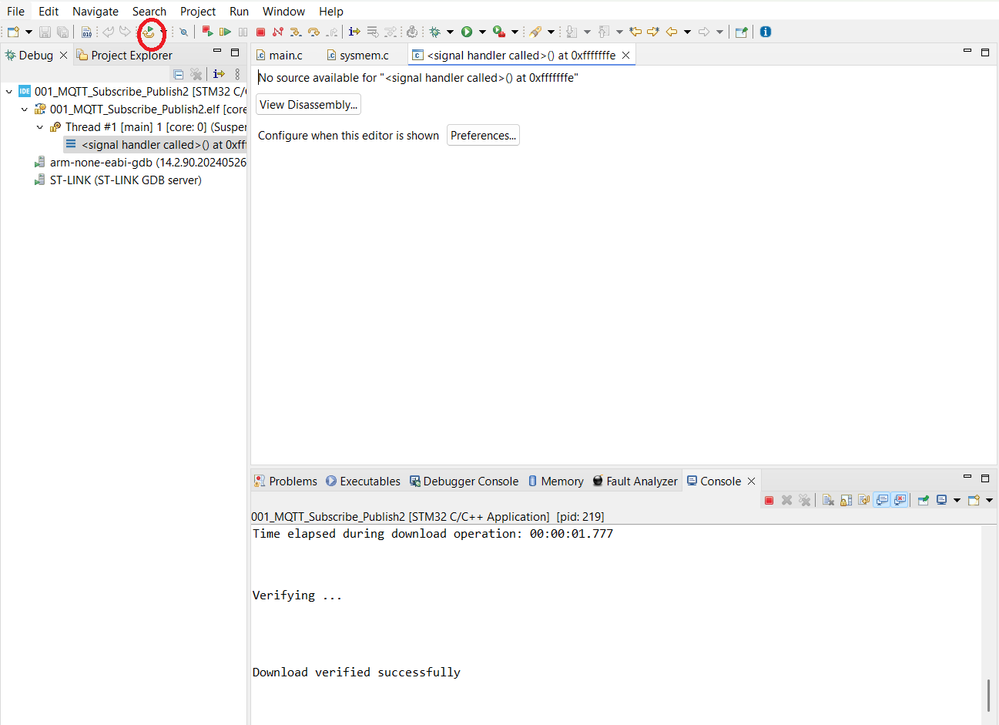The width and height of the screenshot is (999, 725).
Task: Close the signal handler called editor tab
Action: [626, 55]
